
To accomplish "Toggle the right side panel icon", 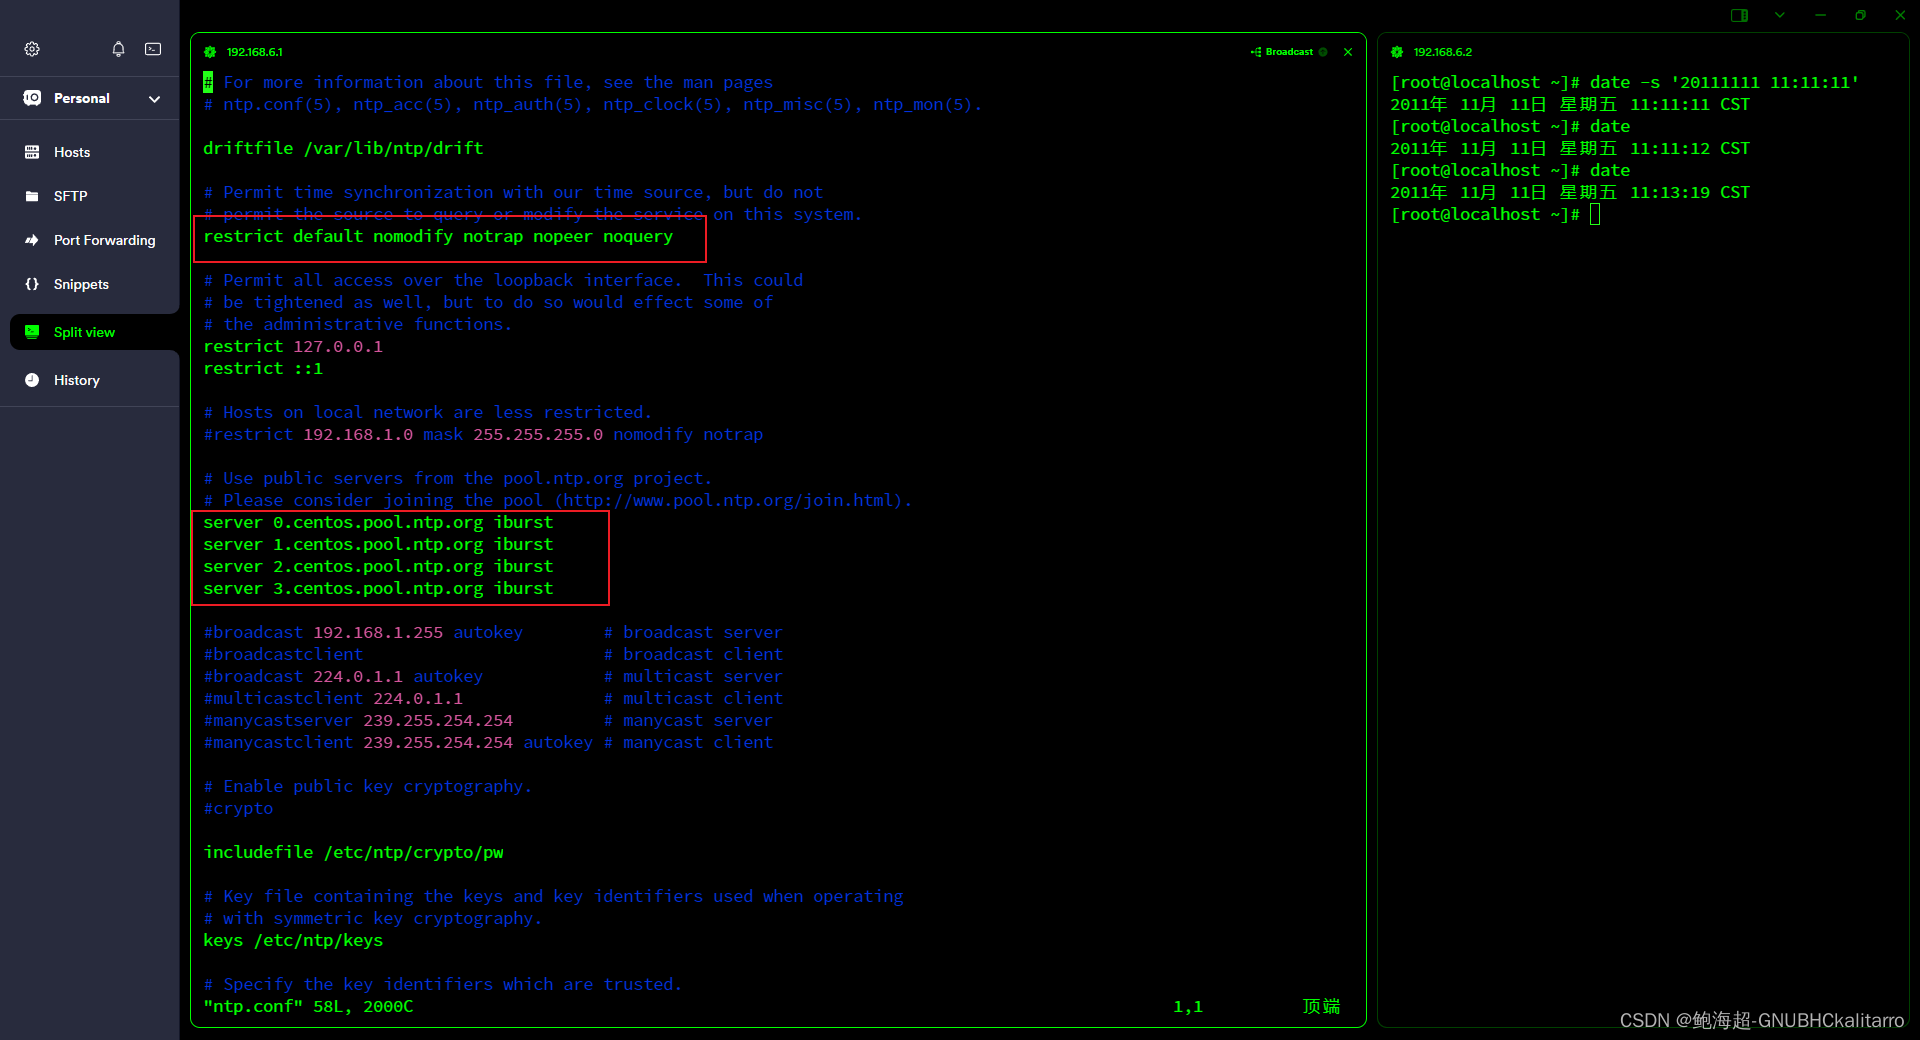I will pyautogui.click(x=1740, y=15).
